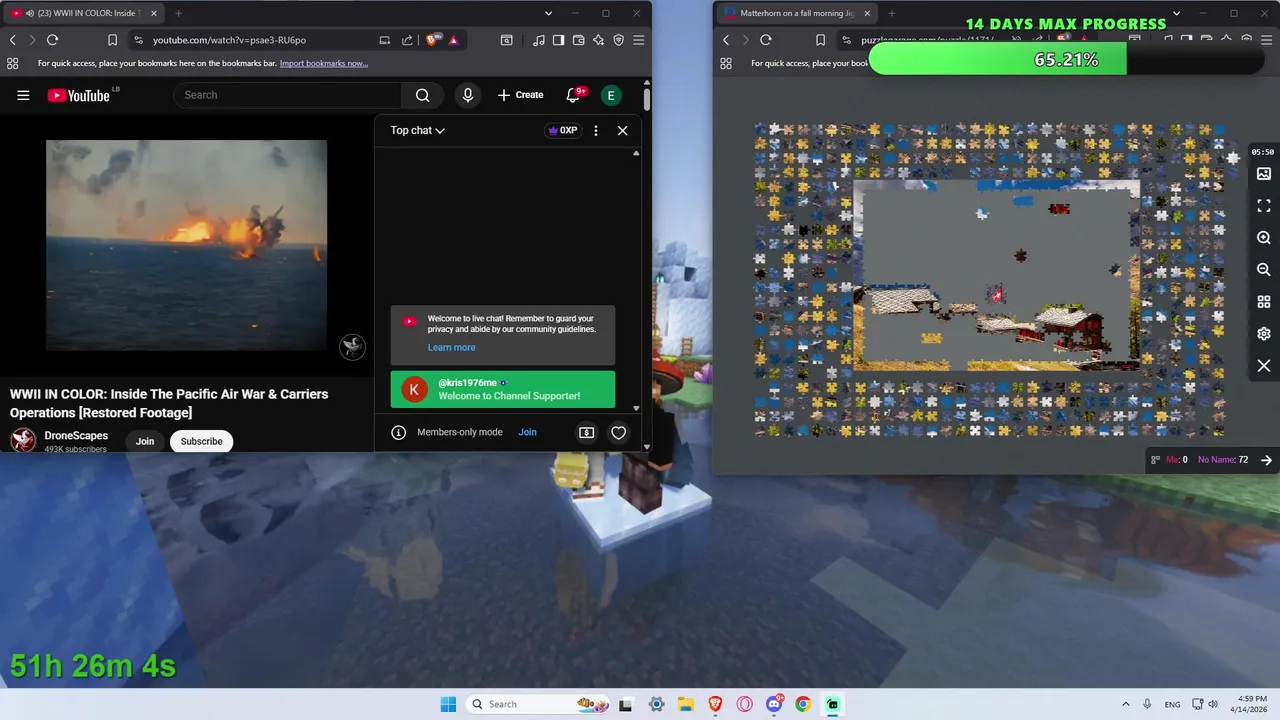Open the Super Chat dollar icon
Screen dimensions: 1280x720
(587, 432)
